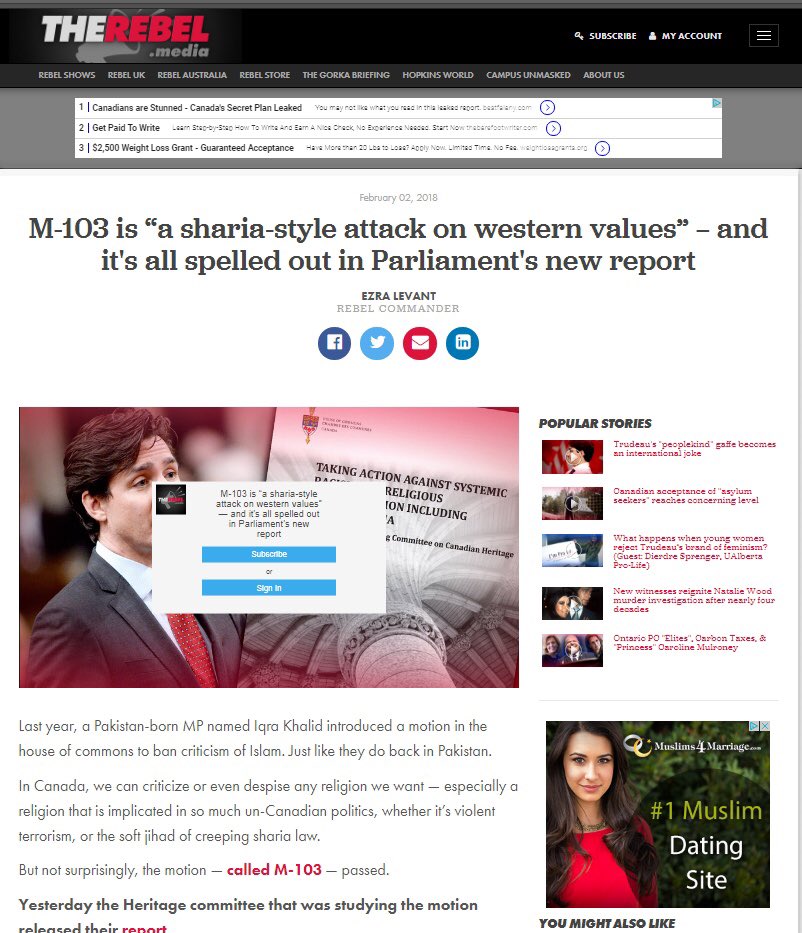Click AdChoices icon on top banner ad
802x933 pixels.
point(716,103)
